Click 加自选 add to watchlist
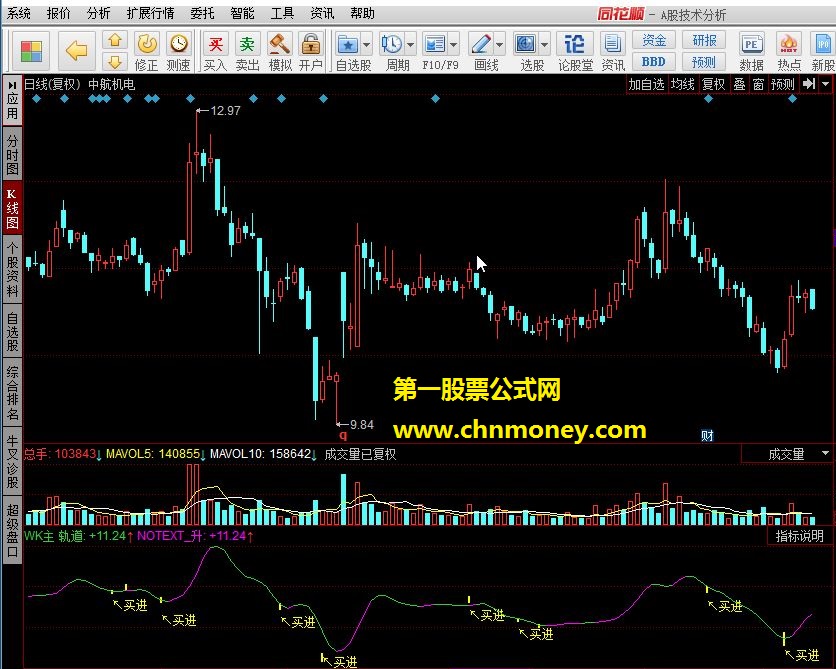This screenshot has height=669, width=836. 646,84
